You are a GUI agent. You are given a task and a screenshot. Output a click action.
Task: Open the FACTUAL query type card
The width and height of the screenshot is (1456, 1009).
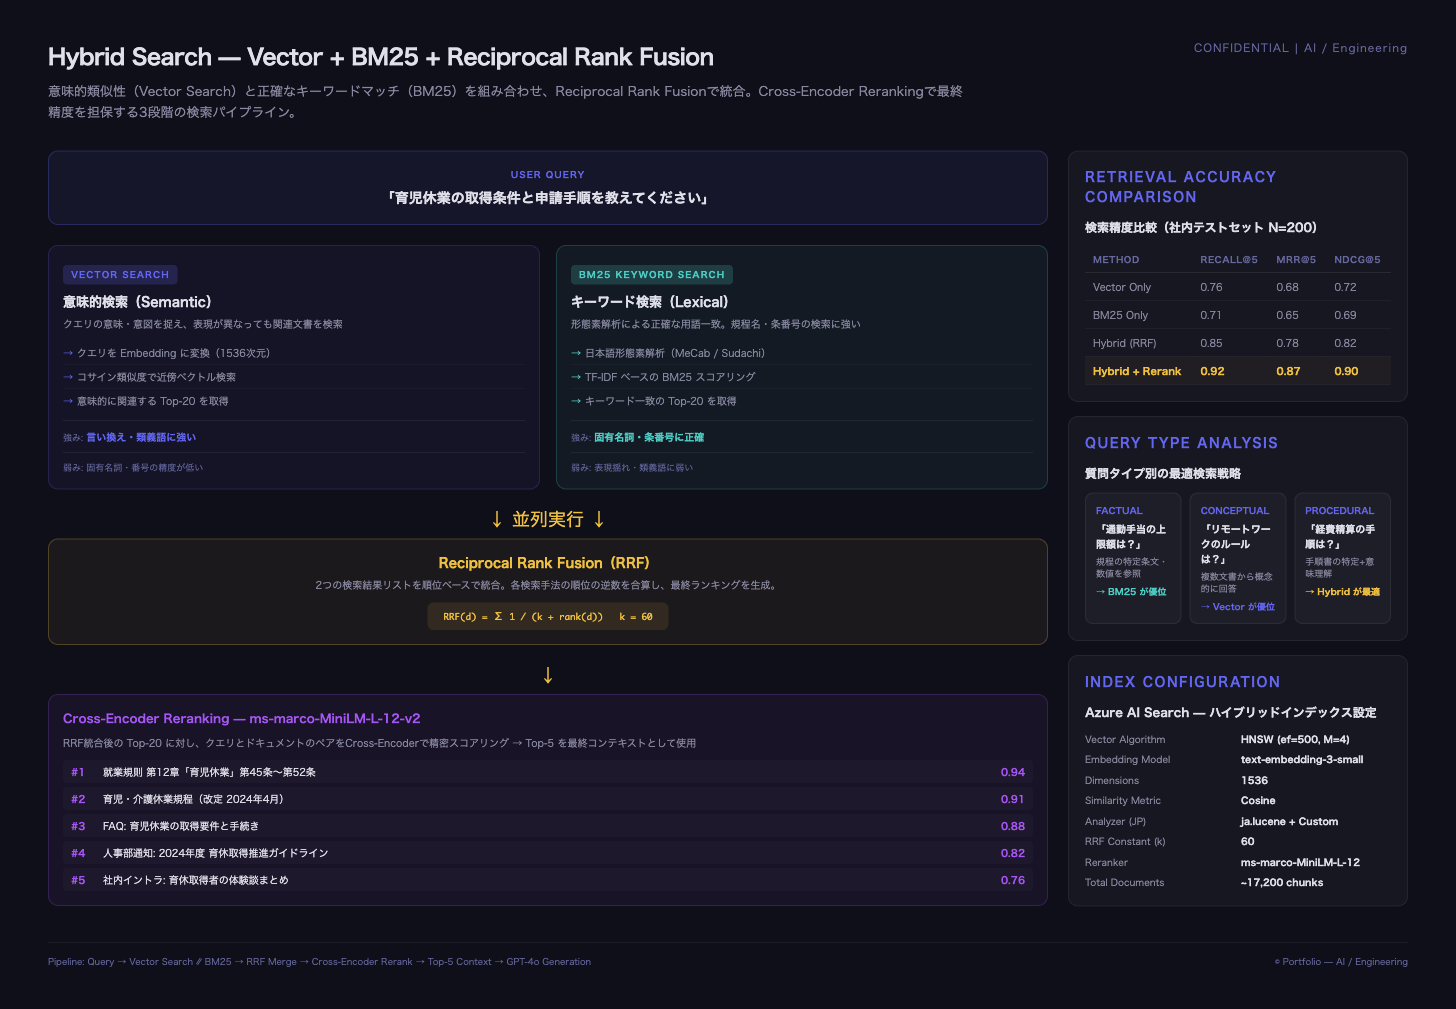click(1132, 557)
